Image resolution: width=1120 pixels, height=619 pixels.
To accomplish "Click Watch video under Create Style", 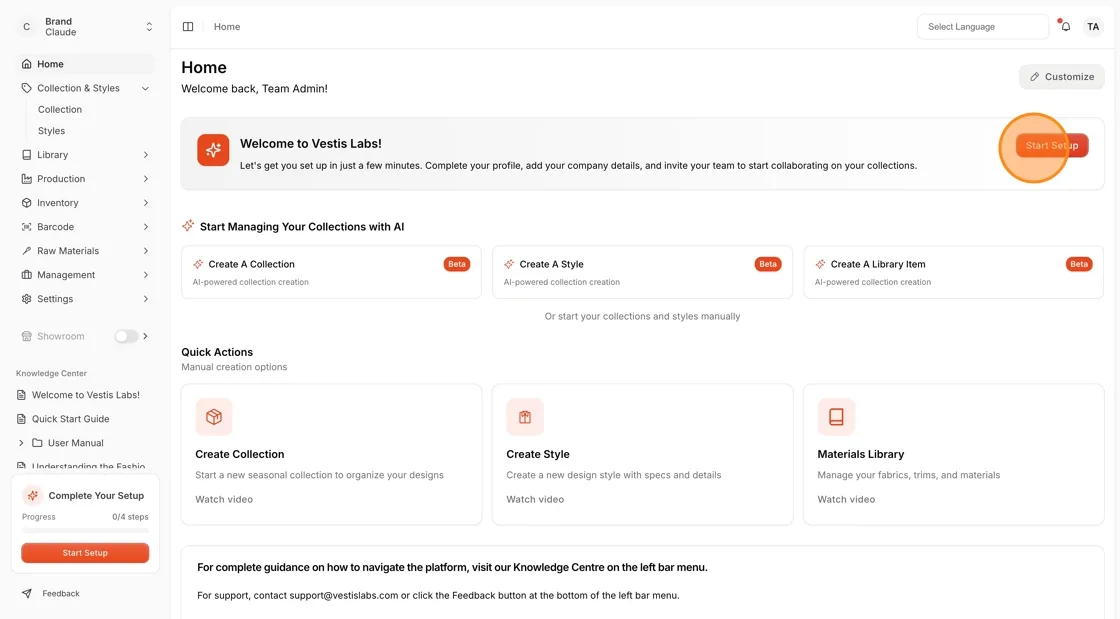I will point(535,500).
